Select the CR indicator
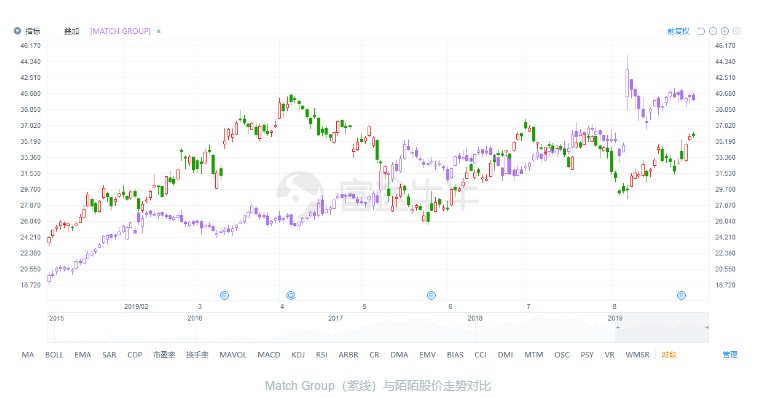This screenshot has width=757, height=397. click(x=374, y=354)
